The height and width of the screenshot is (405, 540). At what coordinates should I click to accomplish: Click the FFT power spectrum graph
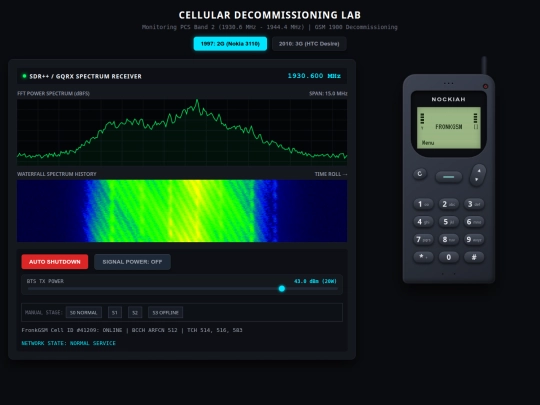(182, 133)
